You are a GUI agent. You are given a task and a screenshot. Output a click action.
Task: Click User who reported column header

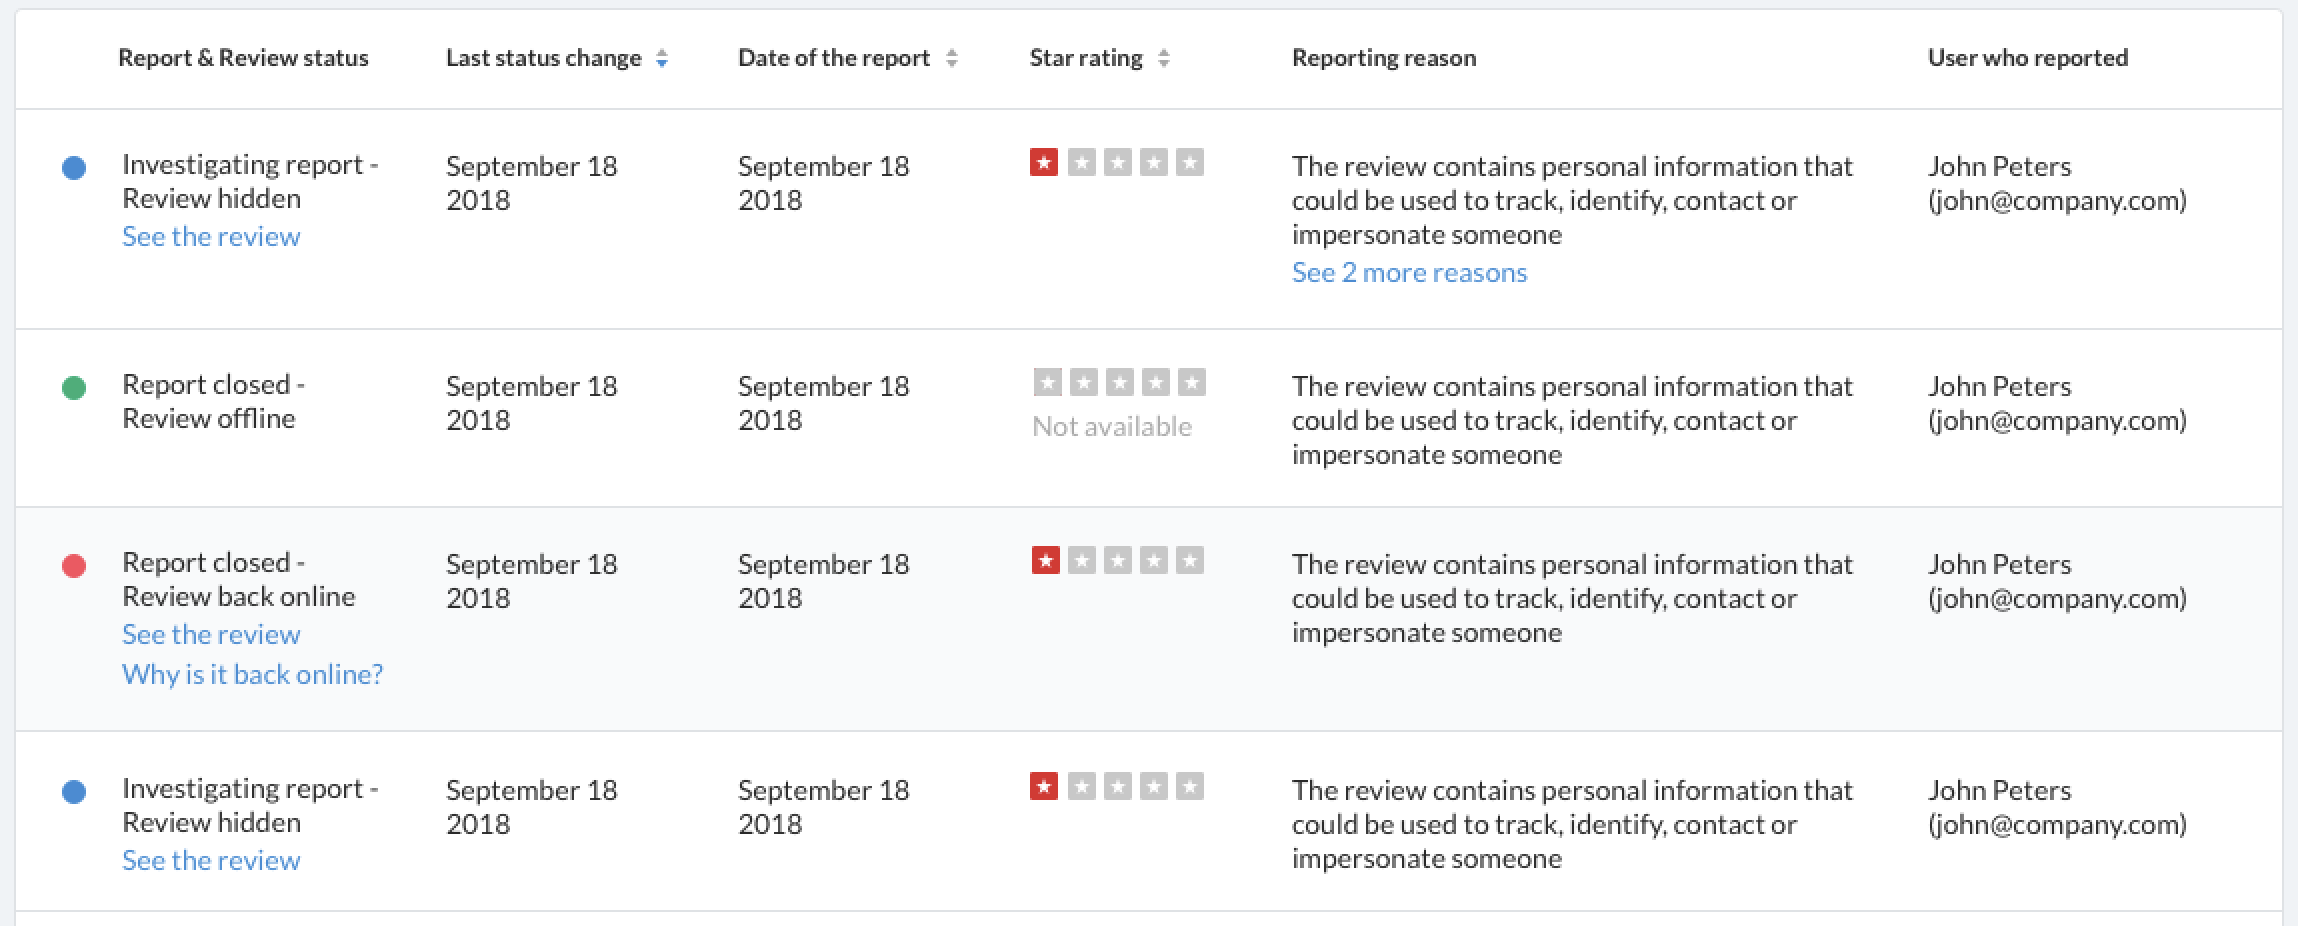click(x=2028, y=58)
